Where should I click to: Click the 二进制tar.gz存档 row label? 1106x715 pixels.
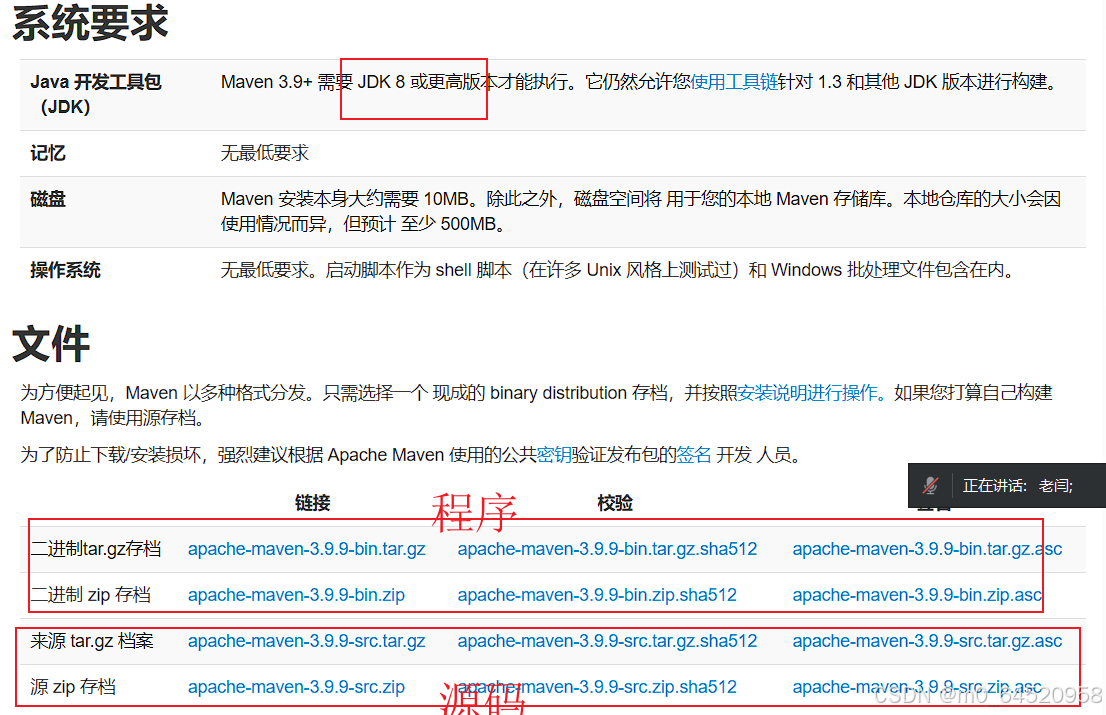96,549
